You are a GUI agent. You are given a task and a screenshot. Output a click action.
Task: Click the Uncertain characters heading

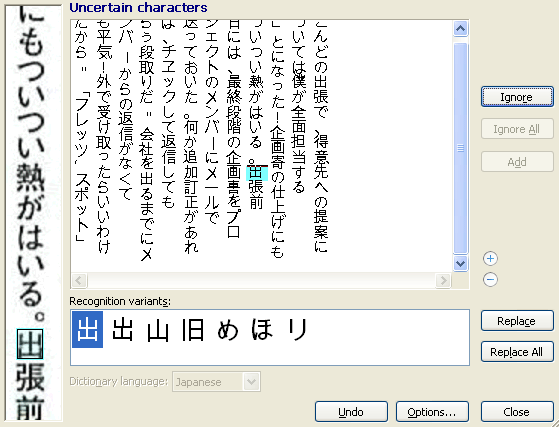(x=138, y=7)
